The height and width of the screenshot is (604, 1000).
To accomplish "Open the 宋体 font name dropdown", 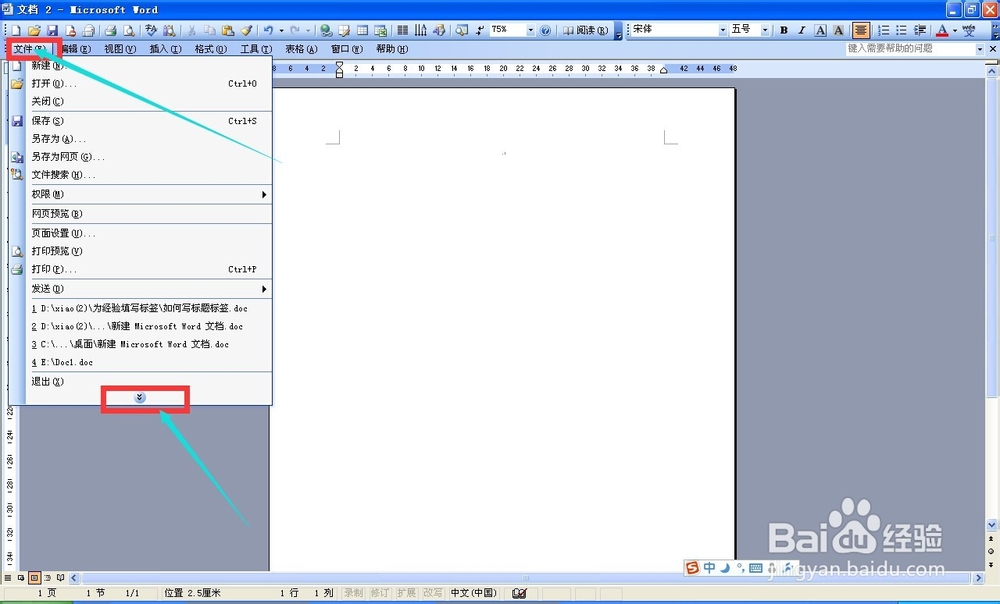I will point(723,30).
